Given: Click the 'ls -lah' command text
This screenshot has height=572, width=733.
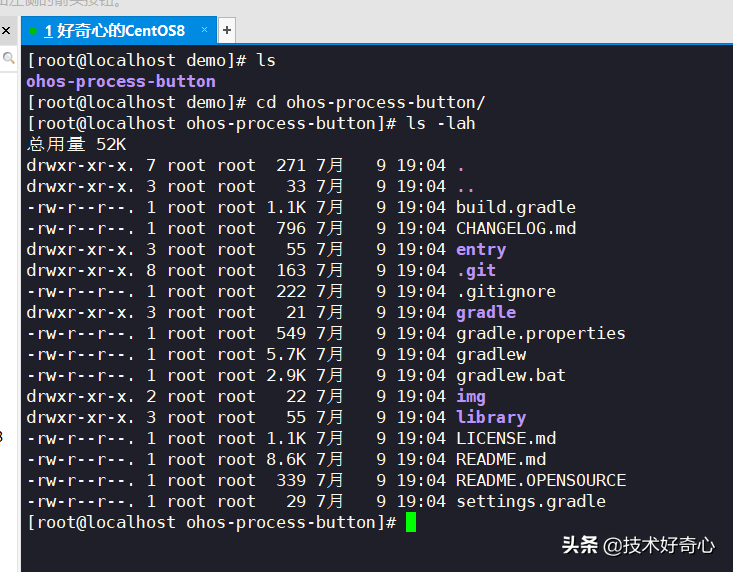Looking at the screenshot, I should pyautogui.click(x=440, y=123).
